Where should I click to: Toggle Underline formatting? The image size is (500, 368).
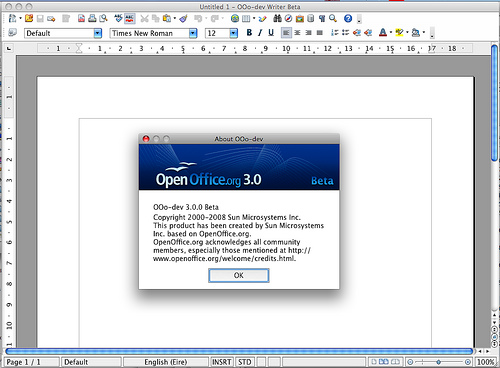point(271,32)
